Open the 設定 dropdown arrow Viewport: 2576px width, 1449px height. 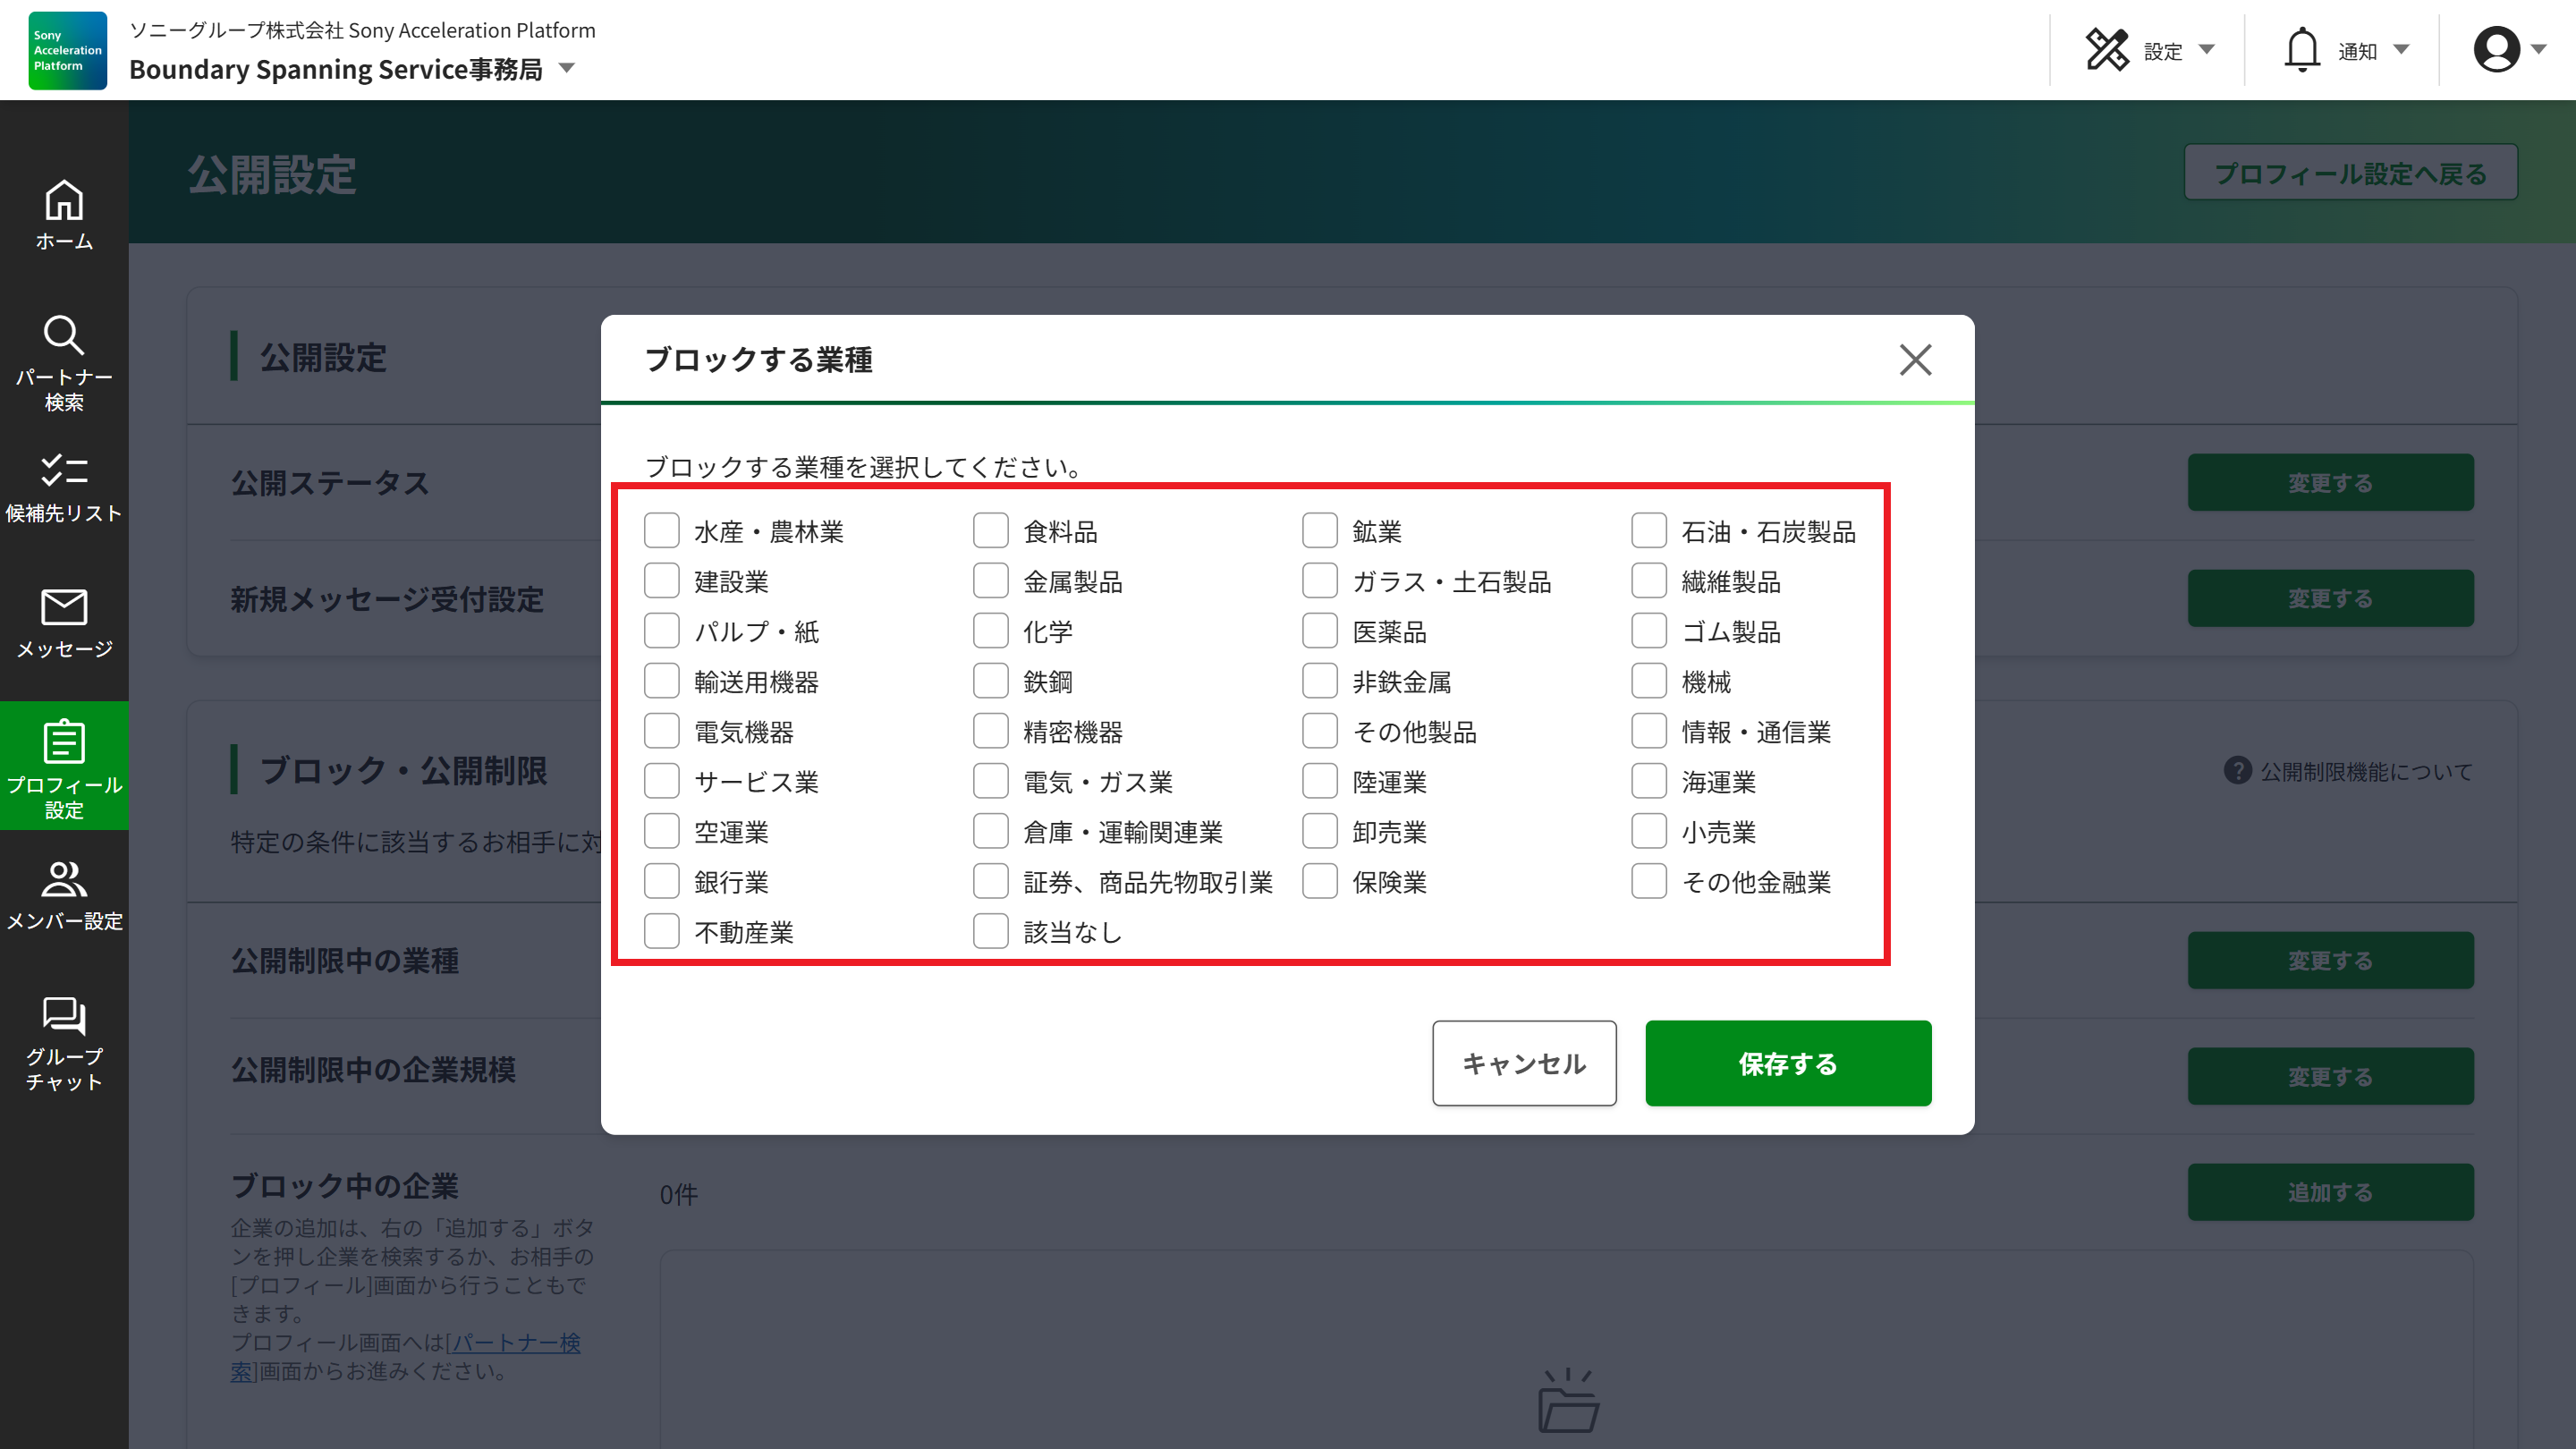(2207, 49)
